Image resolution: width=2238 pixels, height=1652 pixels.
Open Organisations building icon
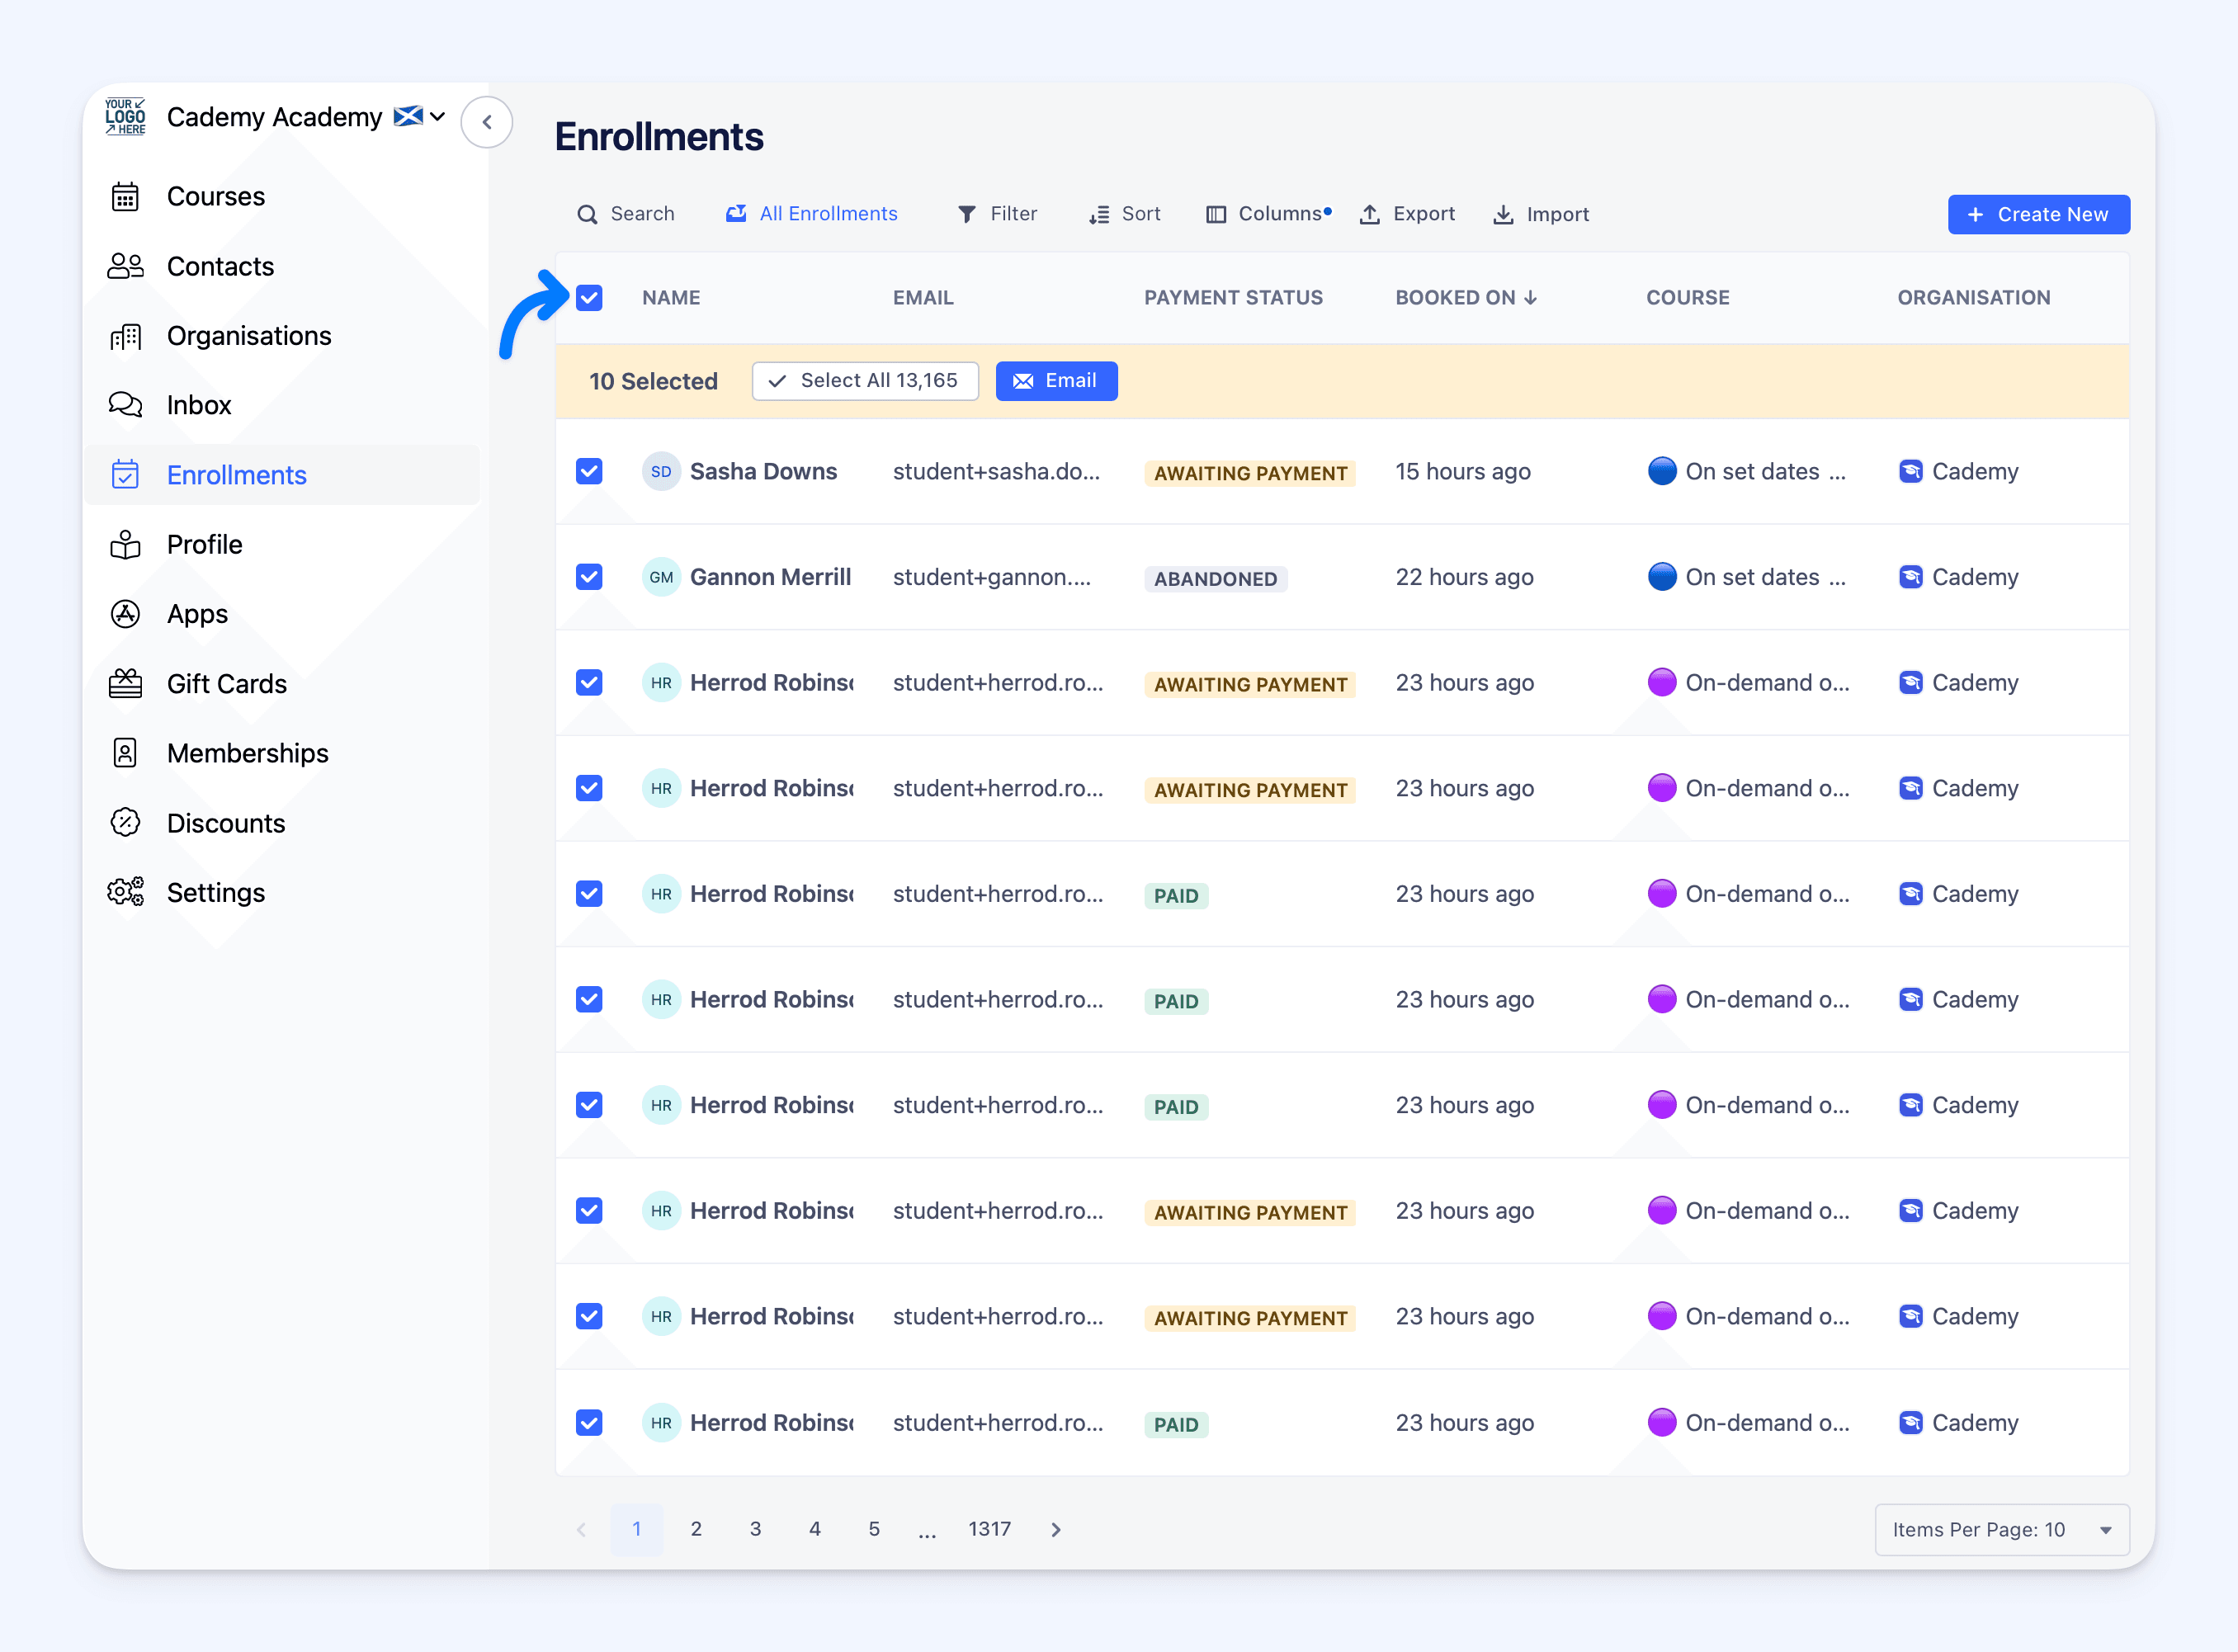[x=125, y=336]
